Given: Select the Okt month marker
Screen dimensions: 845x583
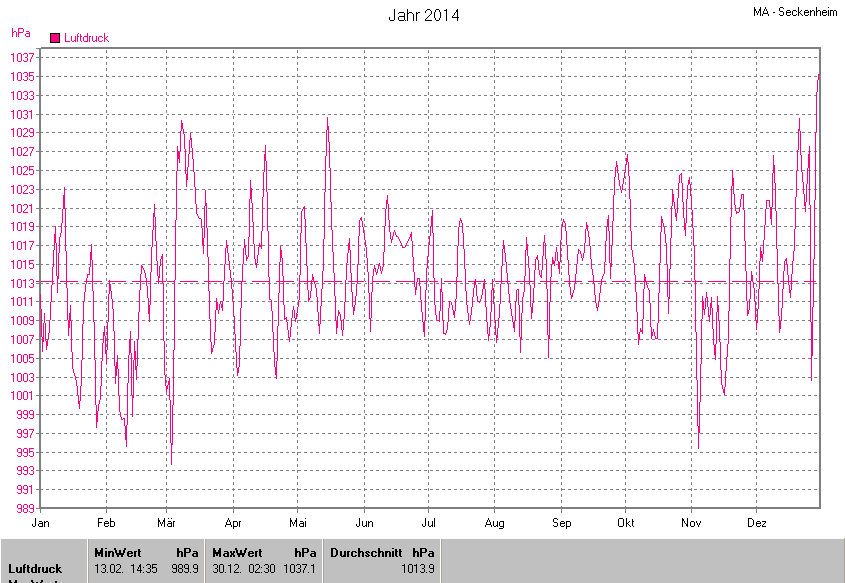Looking at the screenshot, I should 626,523.
